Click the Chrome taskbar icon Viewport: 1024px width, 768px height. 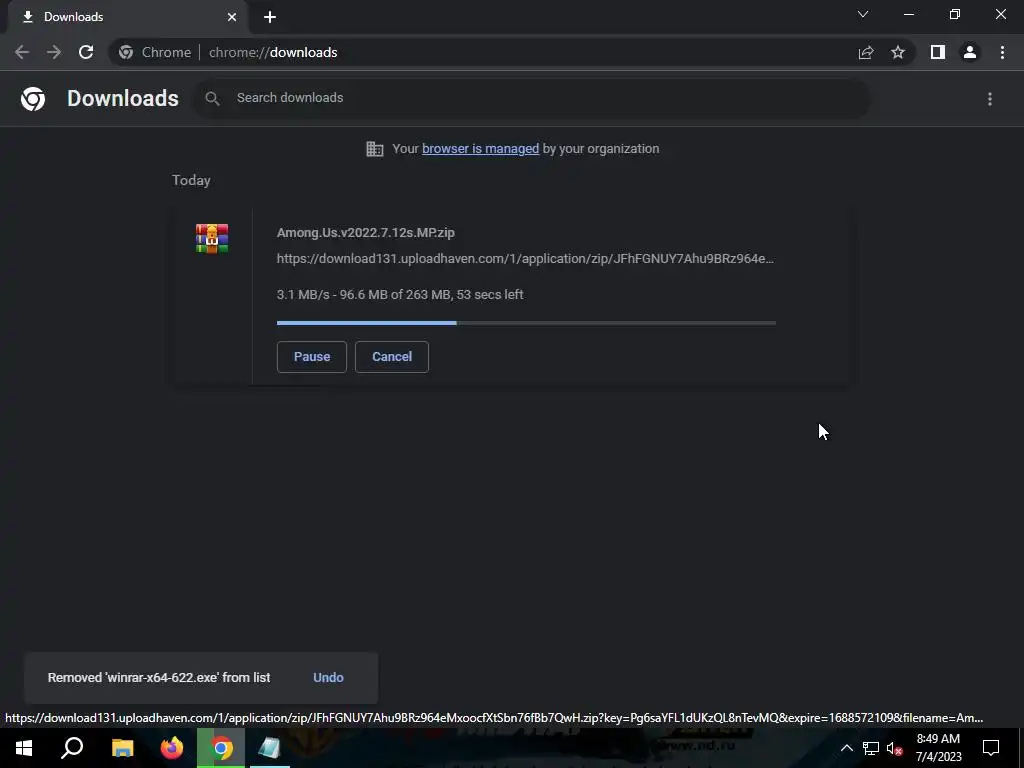tap(221, 748)
